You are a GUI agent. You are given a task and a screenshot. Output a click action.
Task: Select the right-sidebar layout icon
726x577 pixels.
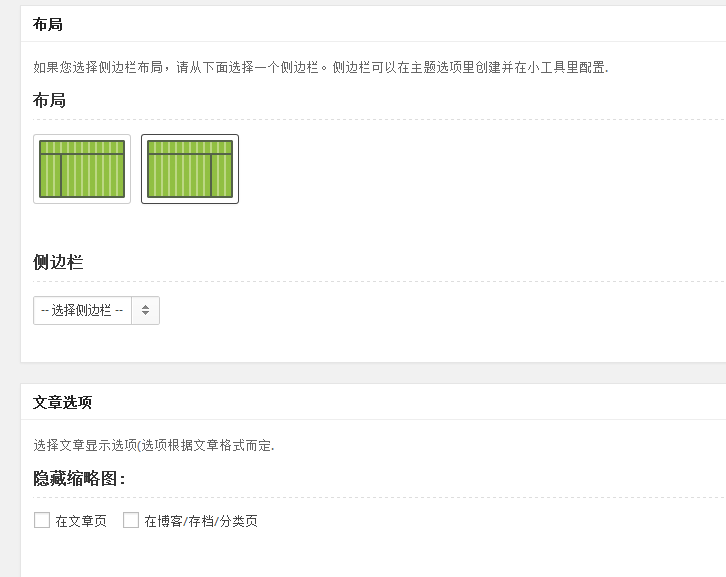pyautogui.click(x=190, y=169)
